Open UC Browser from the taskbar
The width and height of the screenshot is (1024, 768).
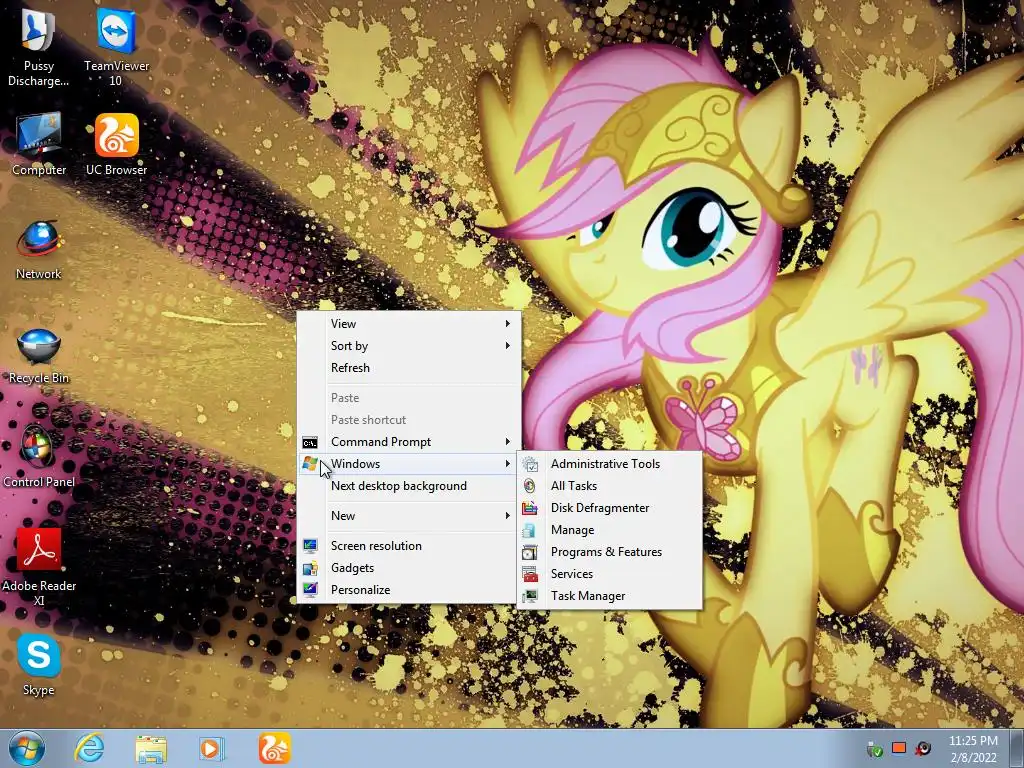point(274,748)
